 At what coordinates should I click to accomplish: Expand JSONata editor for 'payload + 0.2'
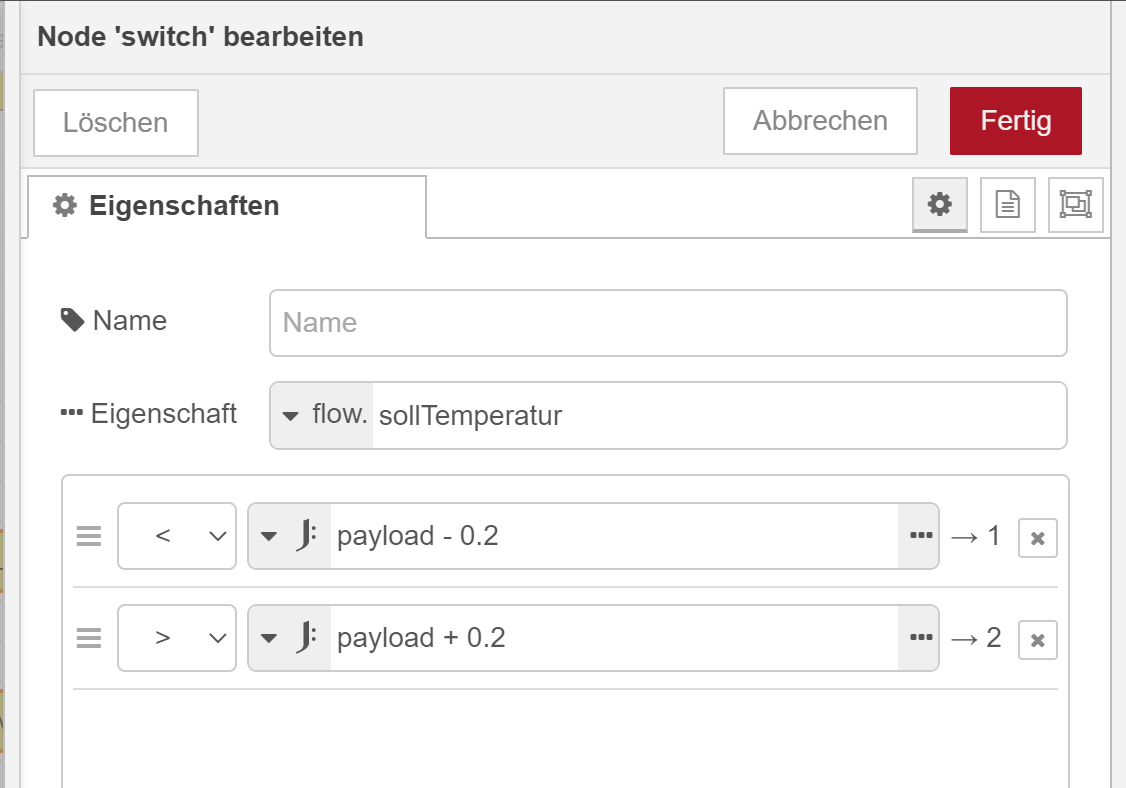tap(921, 638)
